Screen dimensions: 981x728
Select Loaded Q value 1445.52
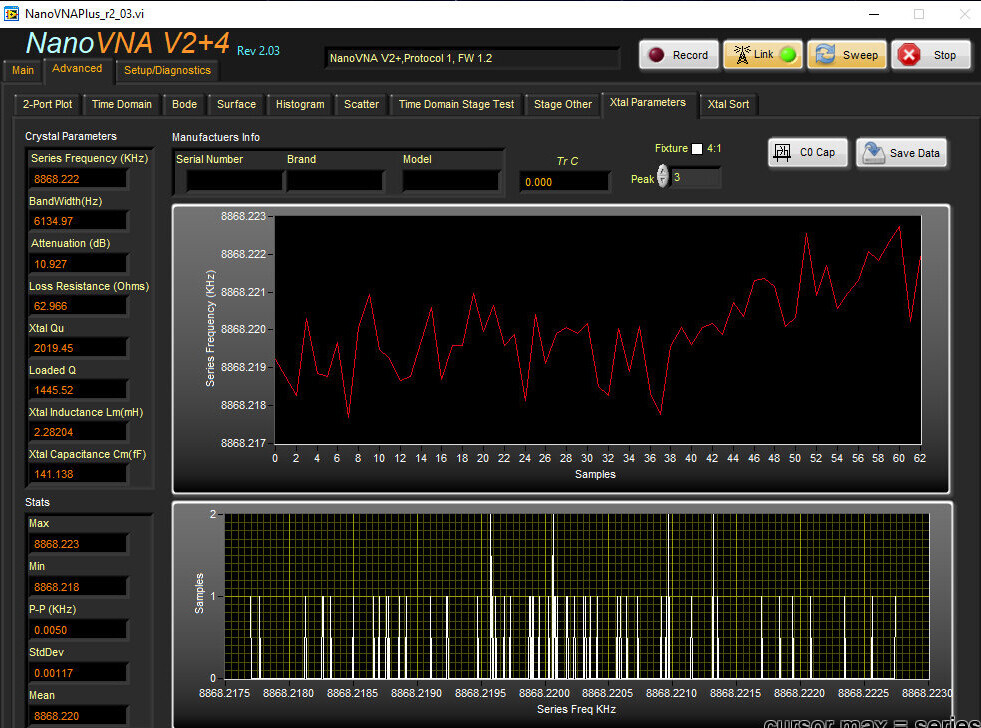79,390
